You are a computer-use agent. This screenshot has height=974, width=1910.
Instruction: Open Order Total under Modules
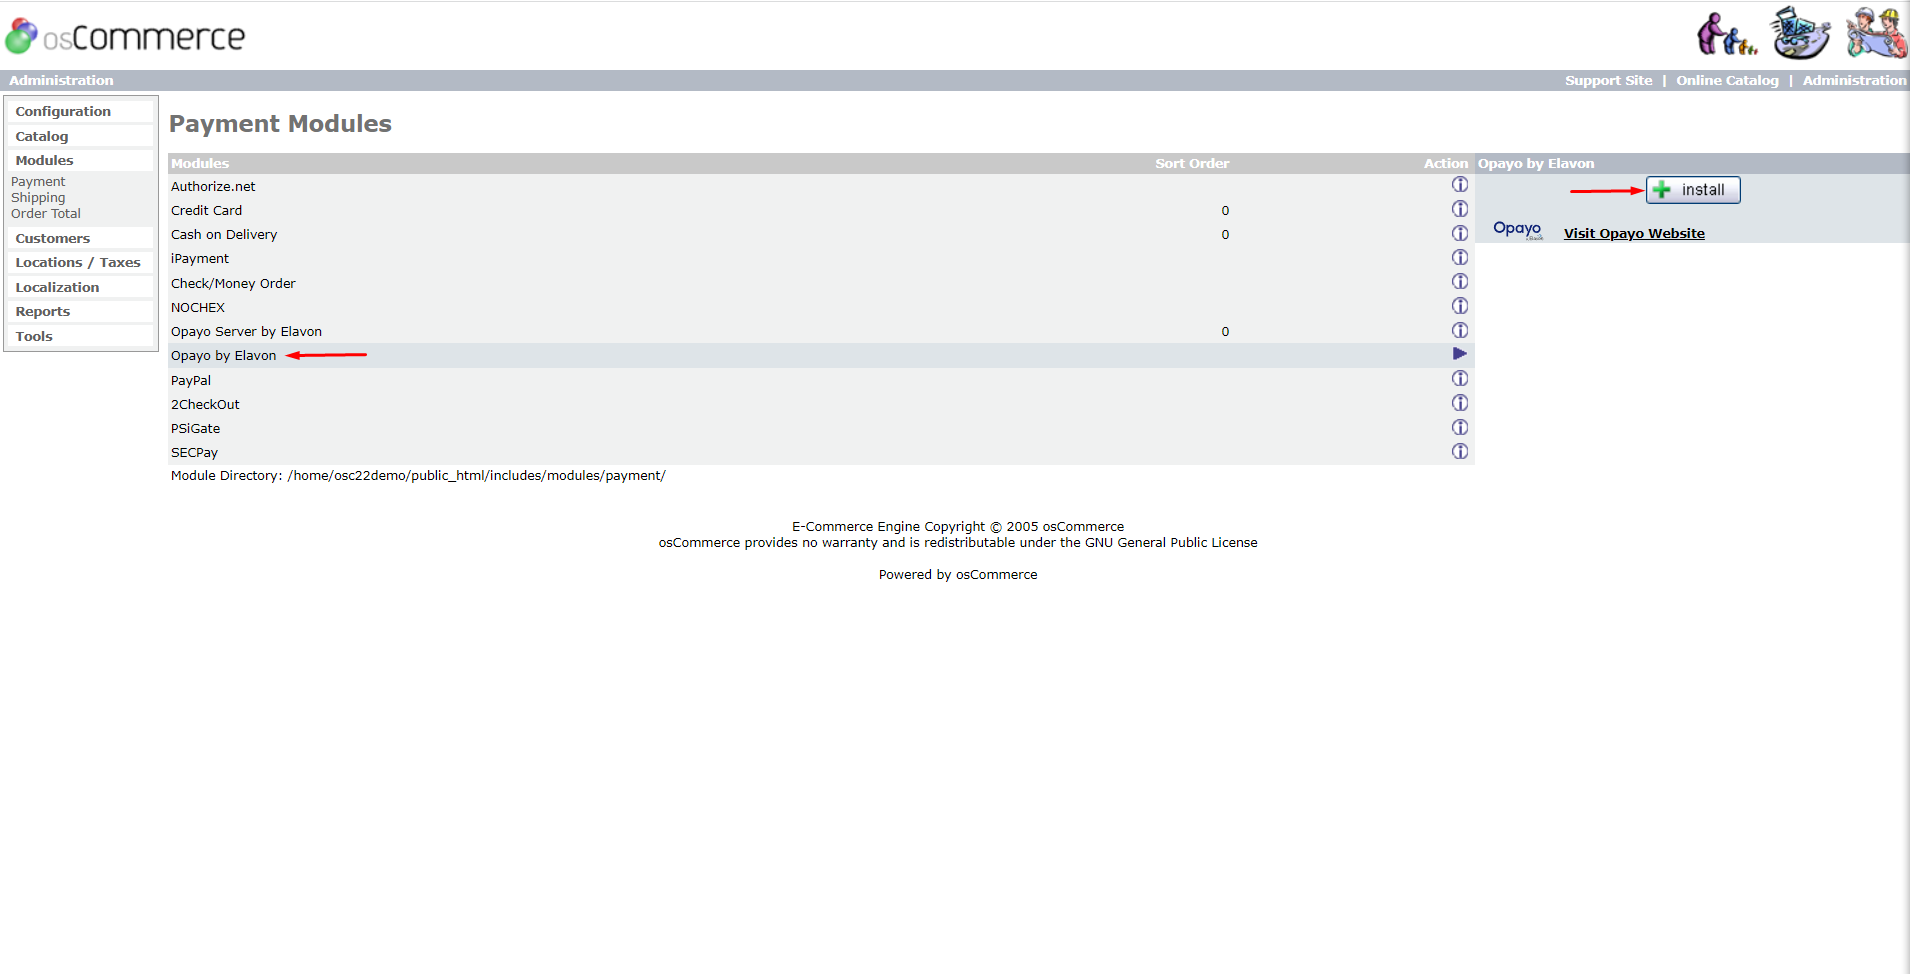[46, 214]
